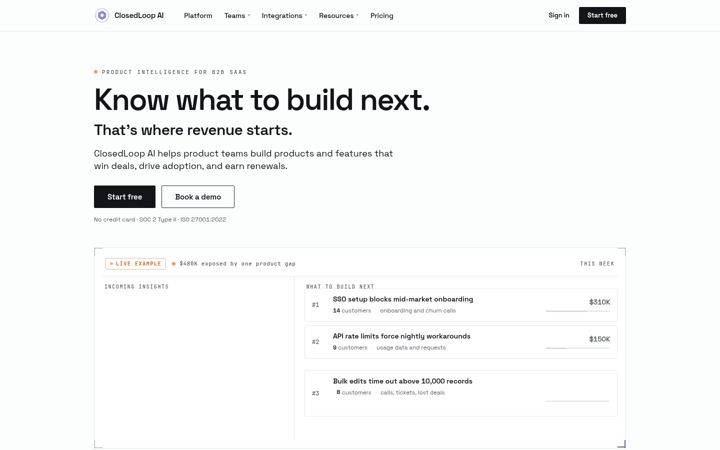Click the 'calls, tickets, lost deals' text
Image resolution: width=720 pixels, height=450 pixels.
[x=412, y=393]
